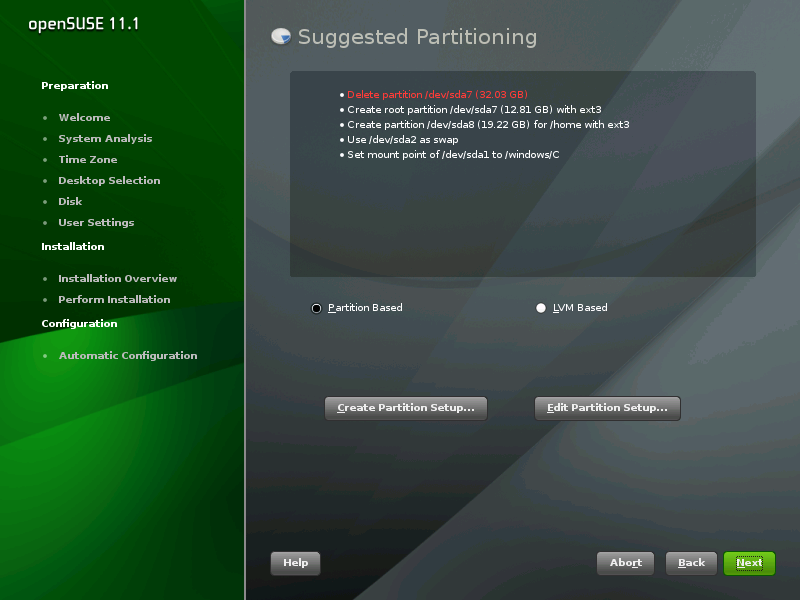Click the red Delete partition /dev/sda7 line
Screen dimensions: 800x600
click(x=437, y=95)
